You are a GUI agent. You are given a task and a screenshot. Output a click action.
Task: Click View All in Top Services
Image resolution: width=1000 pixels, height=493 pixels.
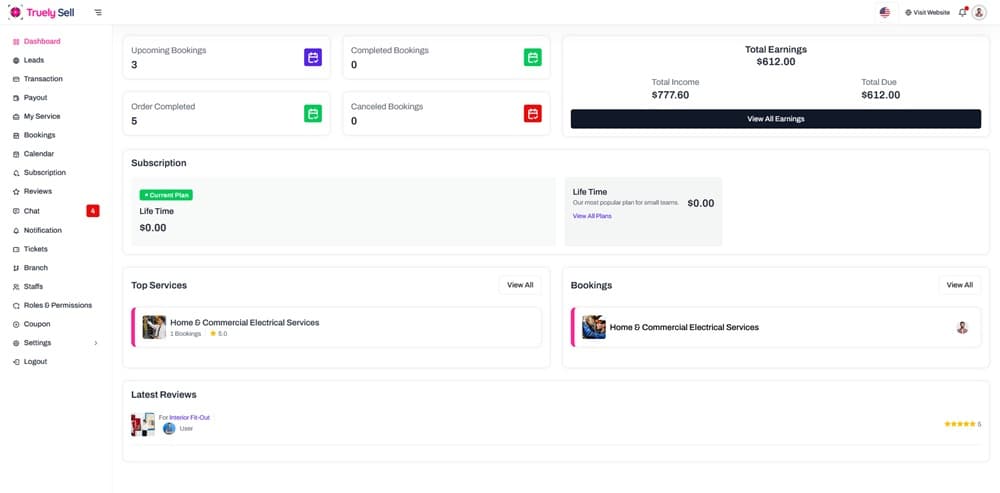(520, 285)
